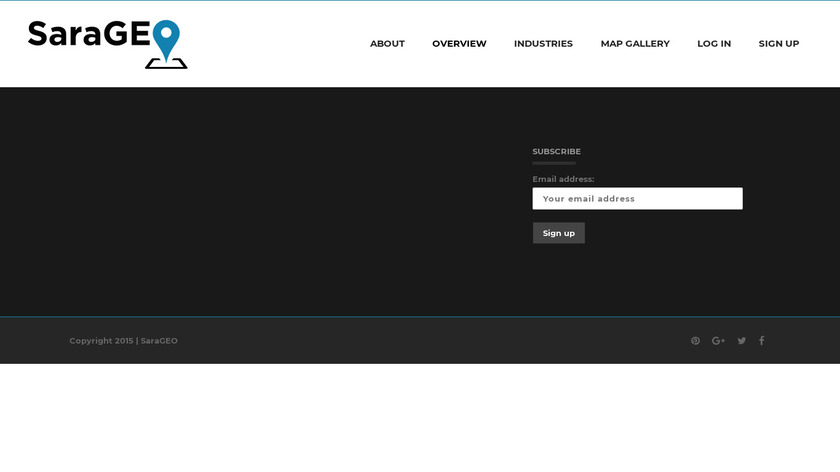Click the Email address label
The width and height of the screenshot is (840, 472).
click(x=563, y=179)
